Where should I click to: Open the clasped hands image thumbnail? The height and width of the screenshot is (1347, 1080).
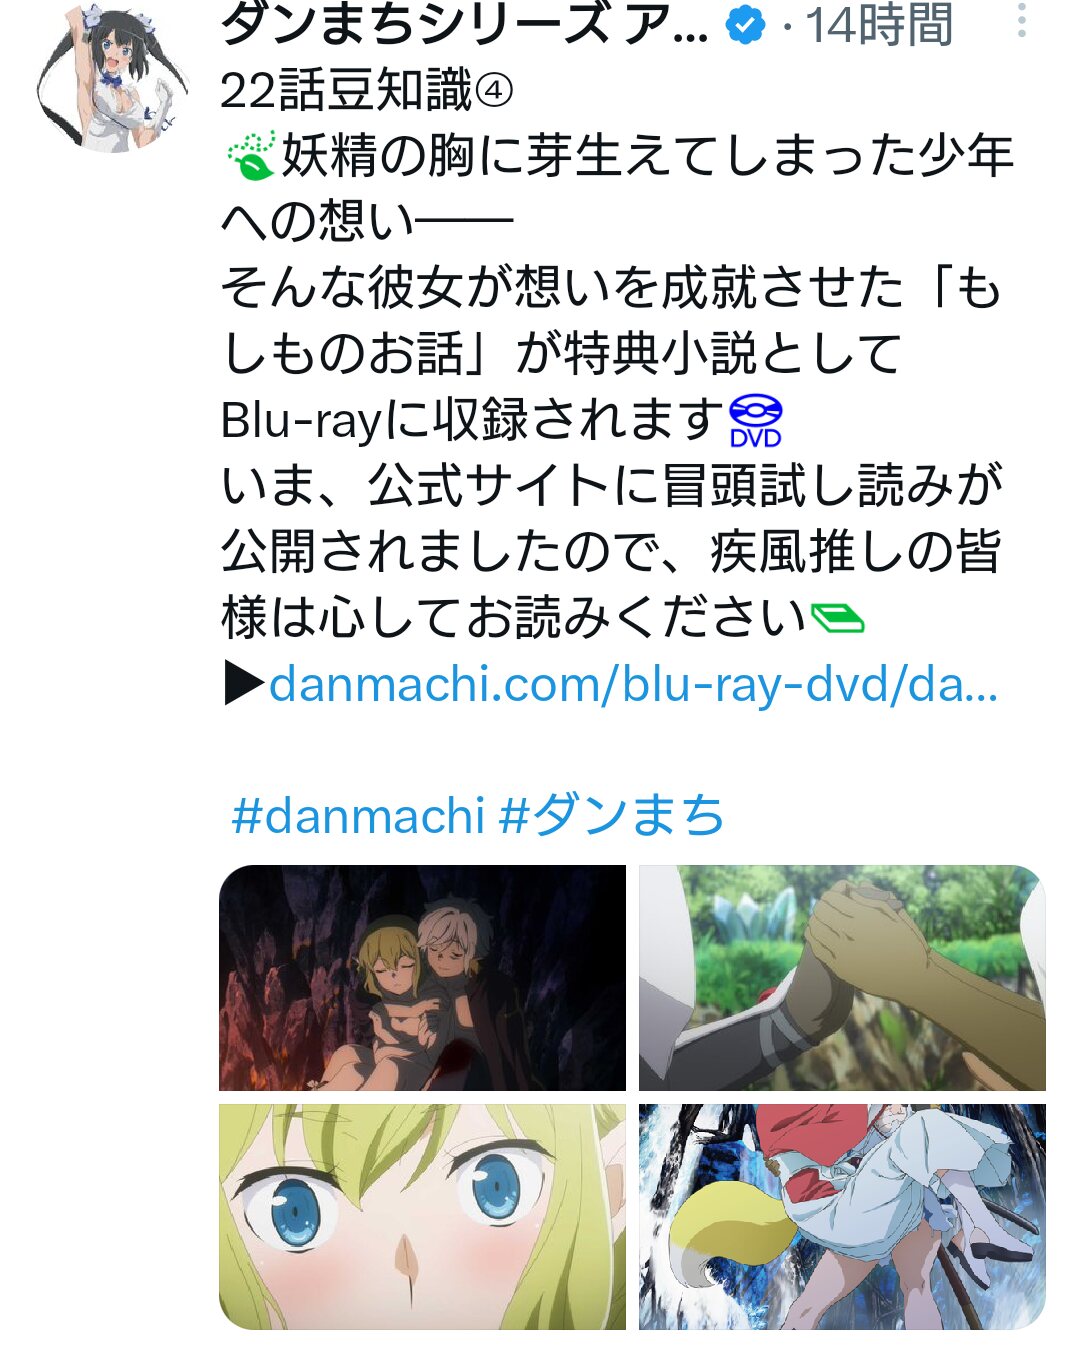click(x=842, y=978)
